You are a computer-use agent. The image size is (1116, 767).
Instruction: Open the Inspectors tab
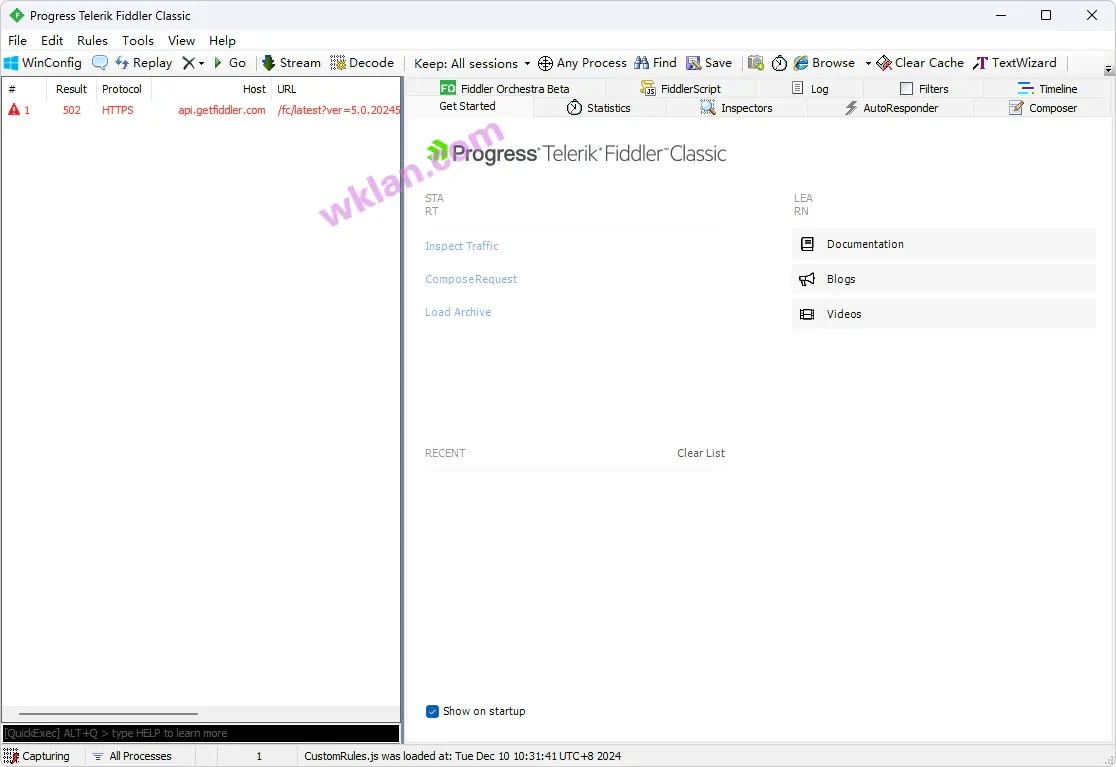point(736,108)
